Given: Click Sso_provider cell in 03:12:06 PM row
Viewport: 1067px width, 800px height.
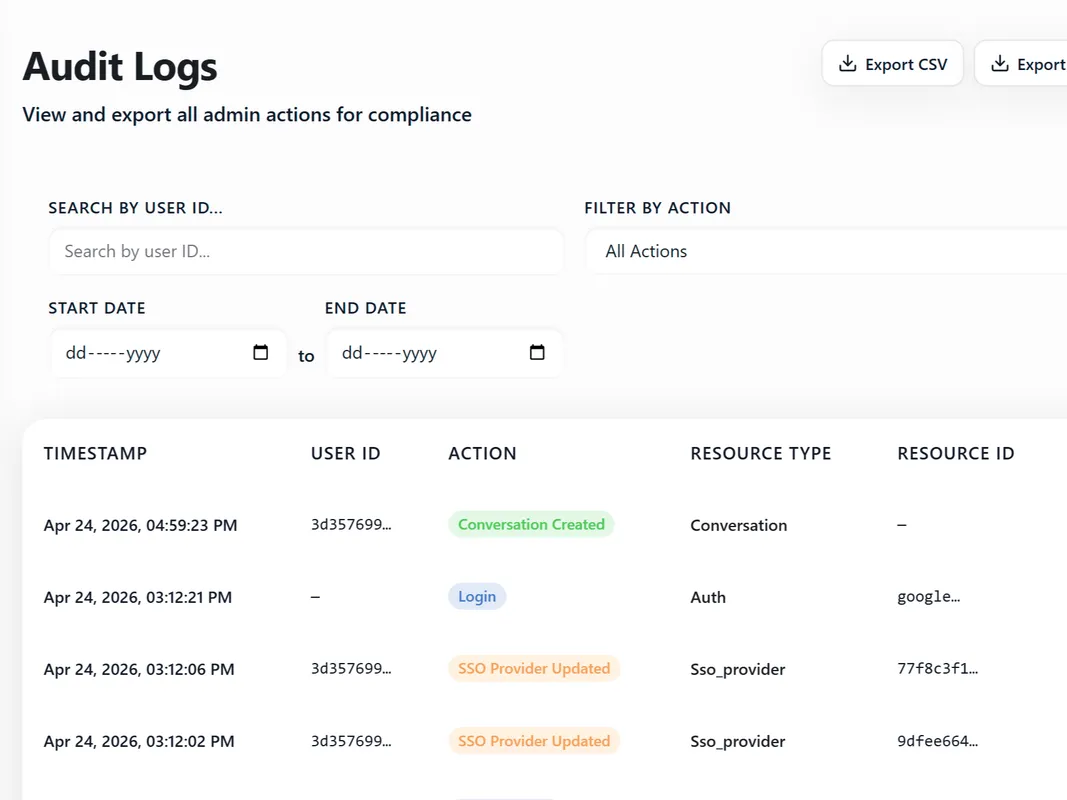Looking at the screenshot, I should tap(738, 669).
